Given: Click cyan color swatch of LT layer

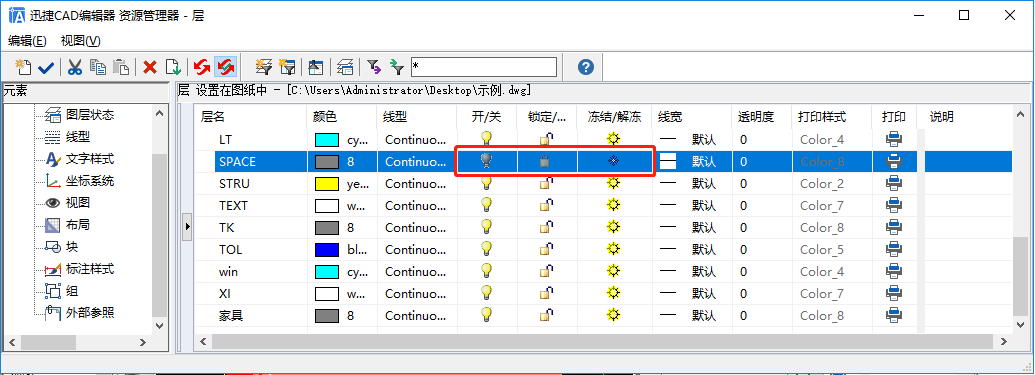Looking at the screenshot, I should click(x=327, y=139).
